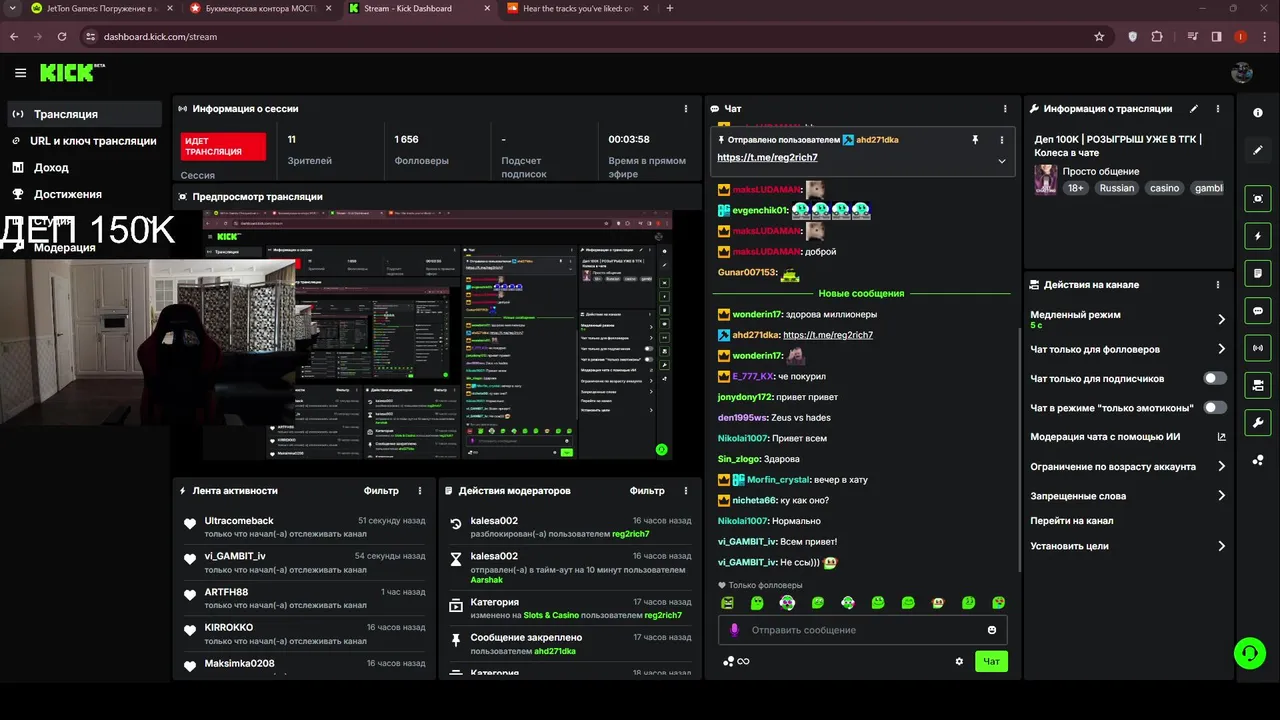This screenshot has width=1280, height=720.
Task: Toggle the channel actions panel icon
Action: (x=1258, y=385)
